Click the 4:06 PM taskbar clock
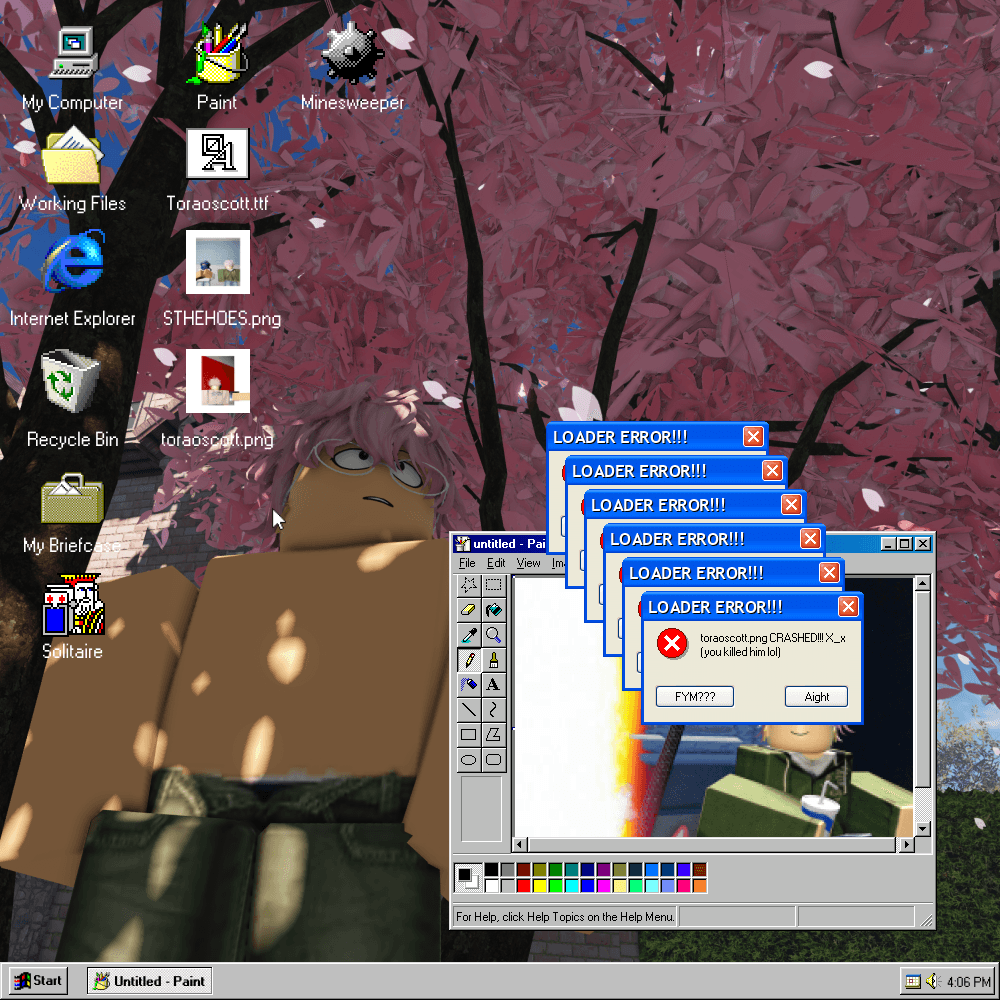1000x1000 pixels. tap(969, 982)
